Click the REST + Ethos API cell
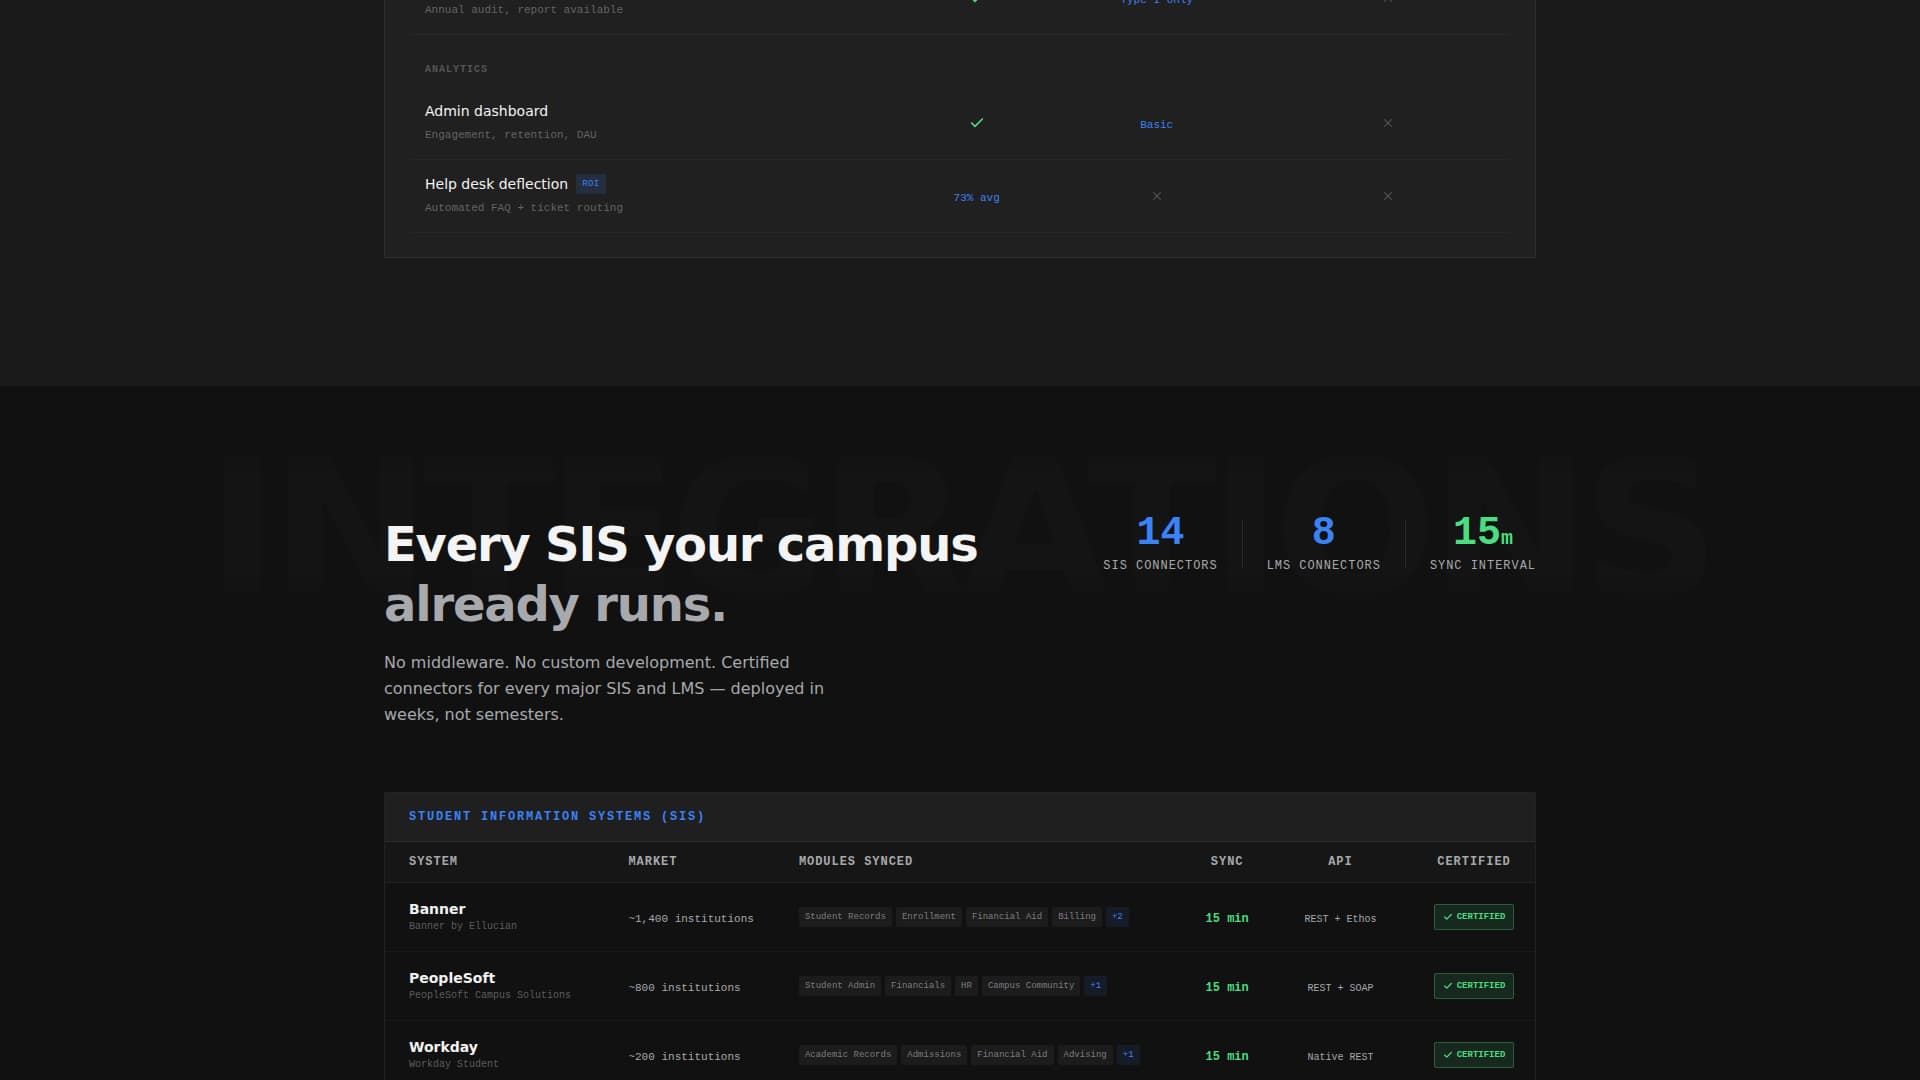The image size is (1920, 1080). (x=1340, y=919)
